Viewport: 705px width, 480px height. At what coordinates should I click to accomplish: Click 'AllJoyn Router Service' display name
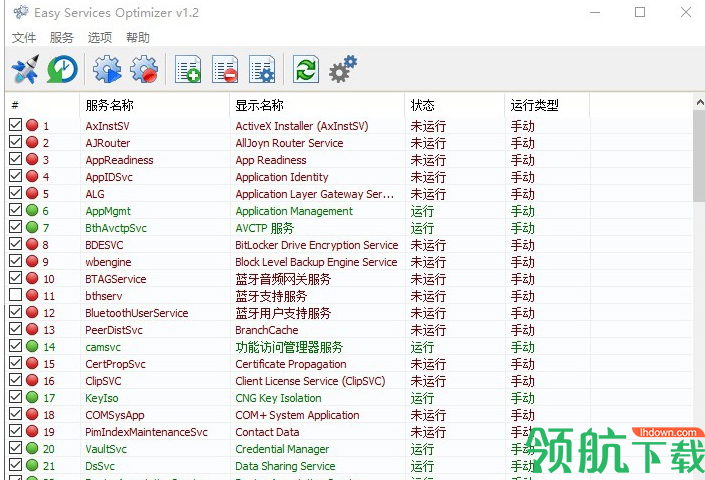pos(289,143)
